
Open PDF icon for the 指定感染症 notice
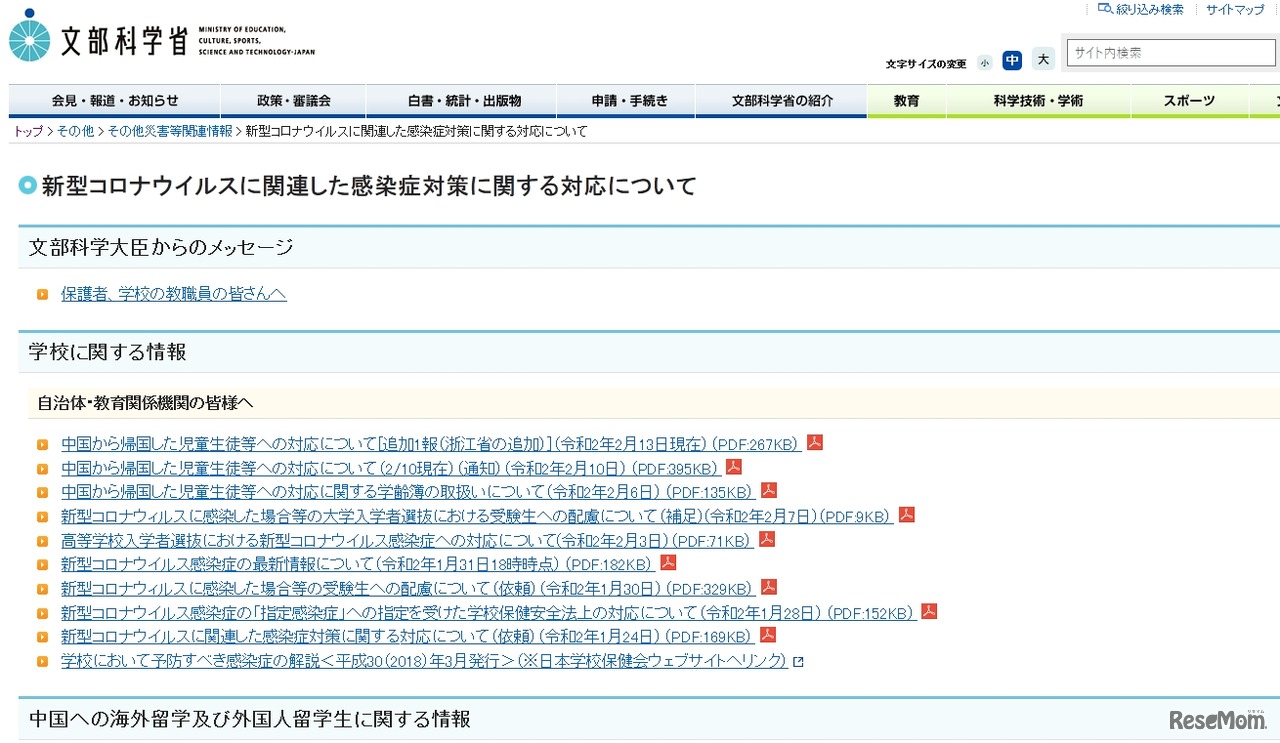(928, 611)
